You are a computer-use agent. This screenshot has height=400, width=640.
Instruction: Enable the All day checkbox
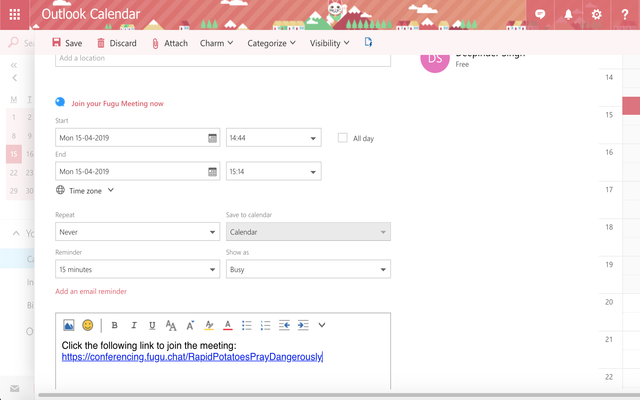pyautogui.click(x=343, y=138)
